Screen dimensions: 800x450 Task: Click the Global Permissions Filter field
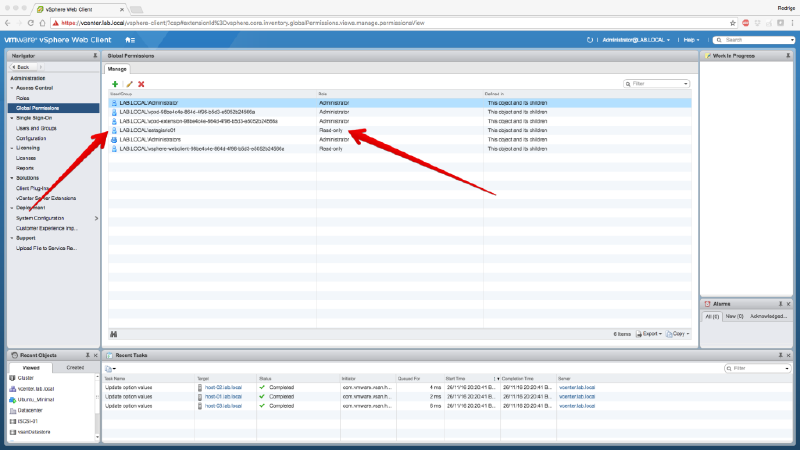pos(658,84)
